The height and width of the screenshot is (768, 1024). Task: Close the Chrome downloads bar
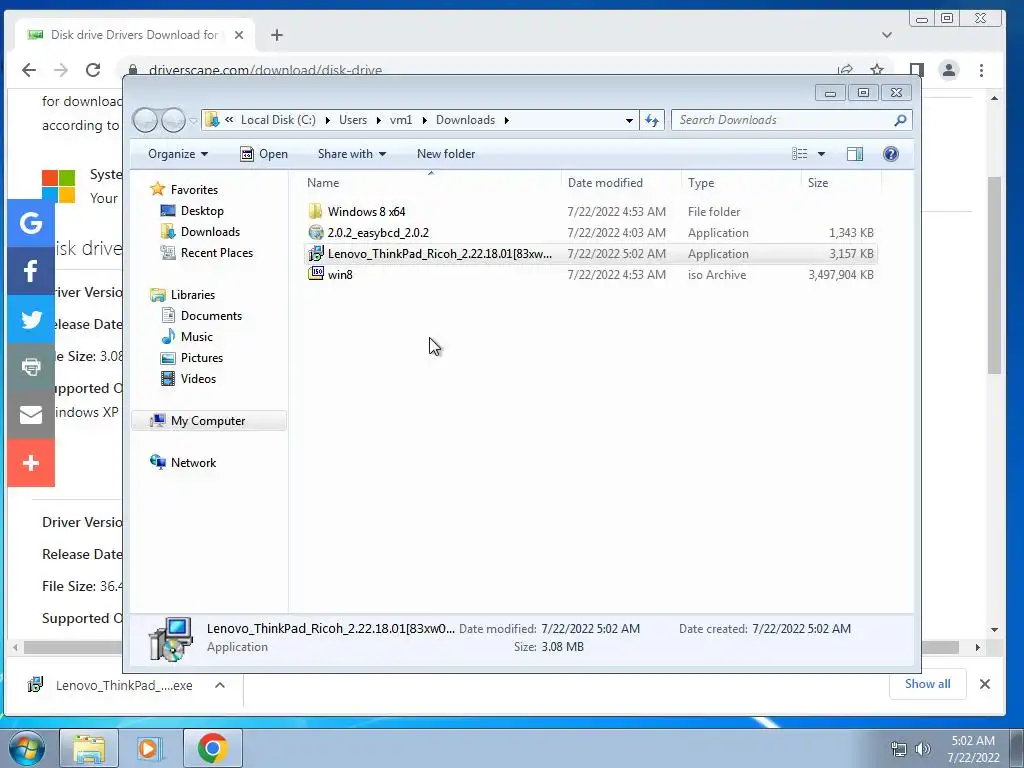click(x=985, y=684)
